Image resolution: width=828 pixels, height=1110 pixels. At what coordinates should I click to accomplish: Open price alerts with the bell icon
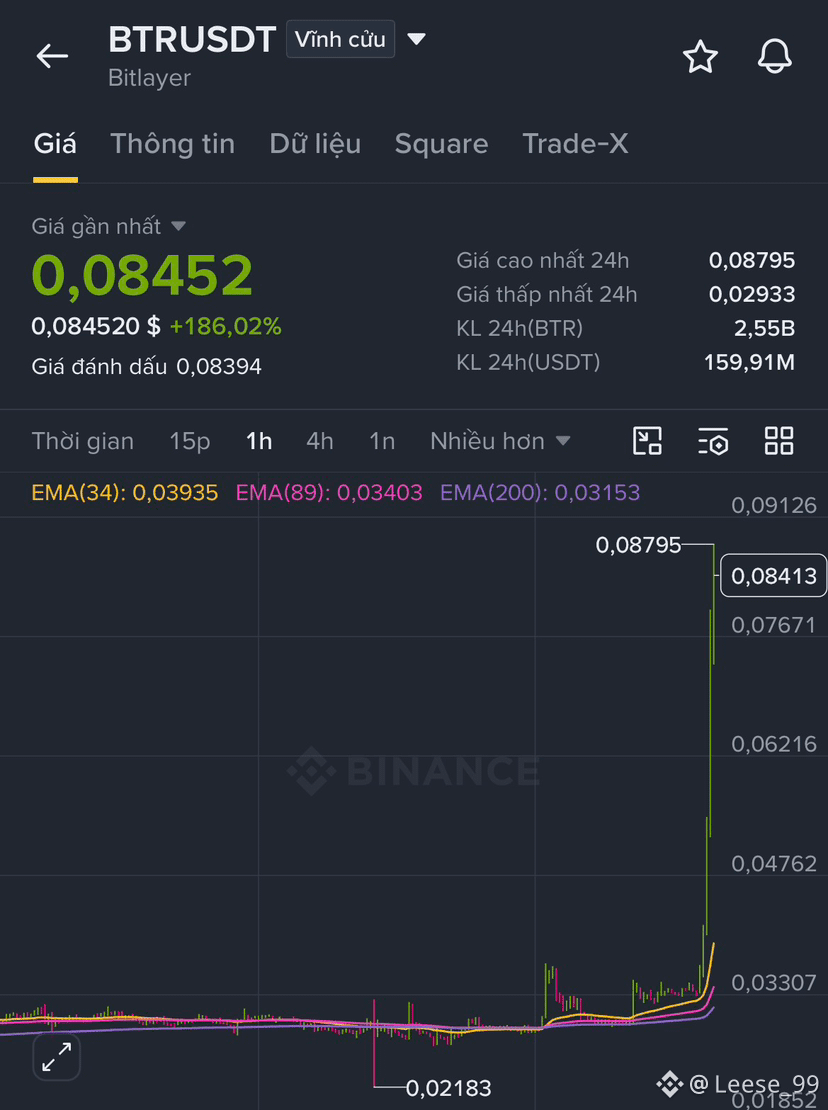coord(774,57)
